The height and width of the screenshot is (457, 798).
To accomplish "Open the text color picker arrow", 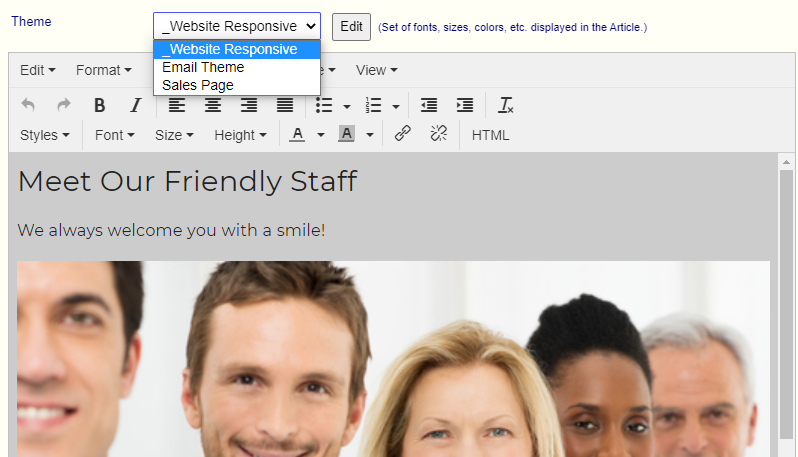I will tap(321, 135).
